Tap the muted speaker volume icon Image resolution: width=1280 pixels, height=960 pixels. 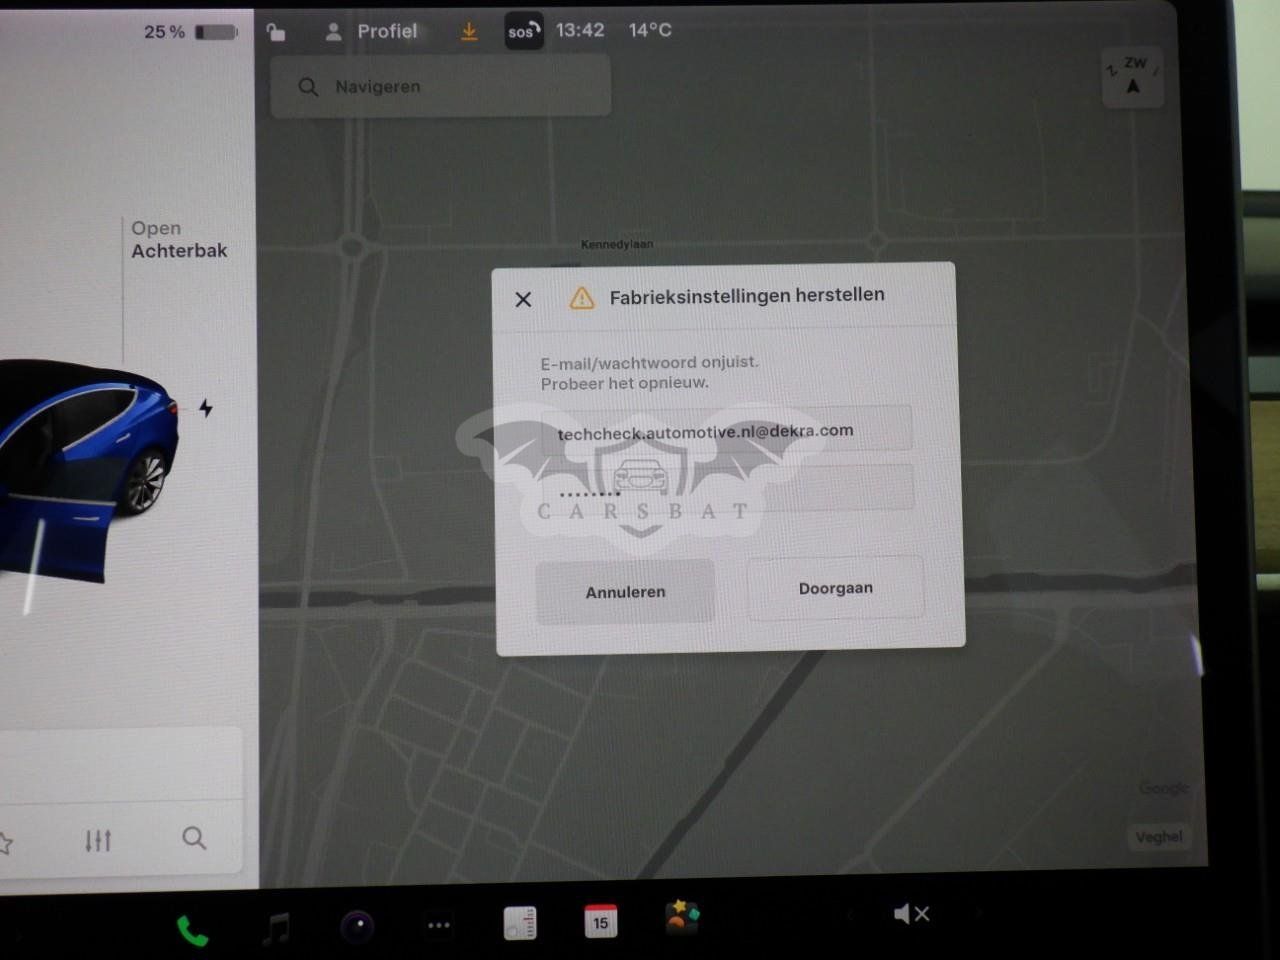(911, 913)
